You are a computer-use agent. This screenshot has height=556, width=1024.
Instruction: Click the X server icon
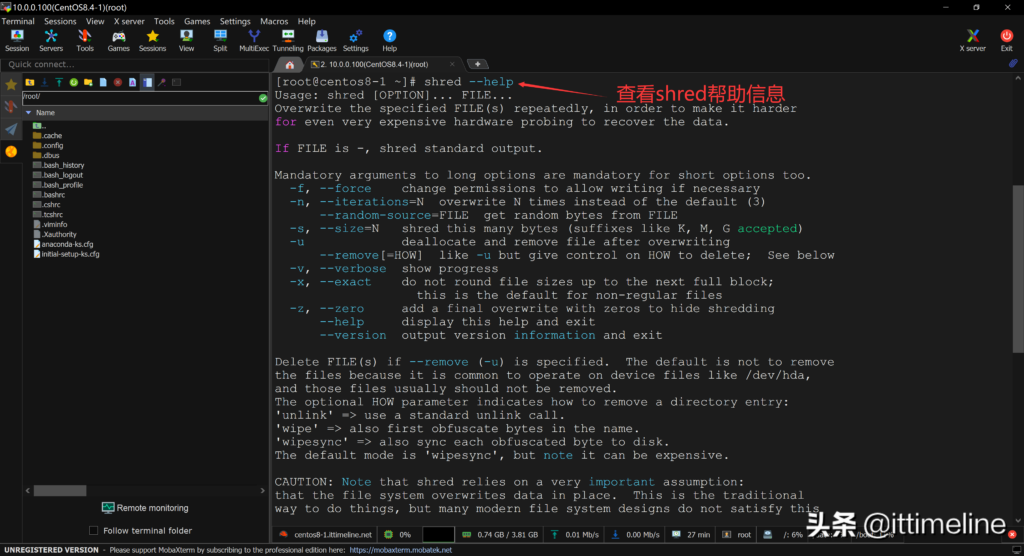pos(972,37)
